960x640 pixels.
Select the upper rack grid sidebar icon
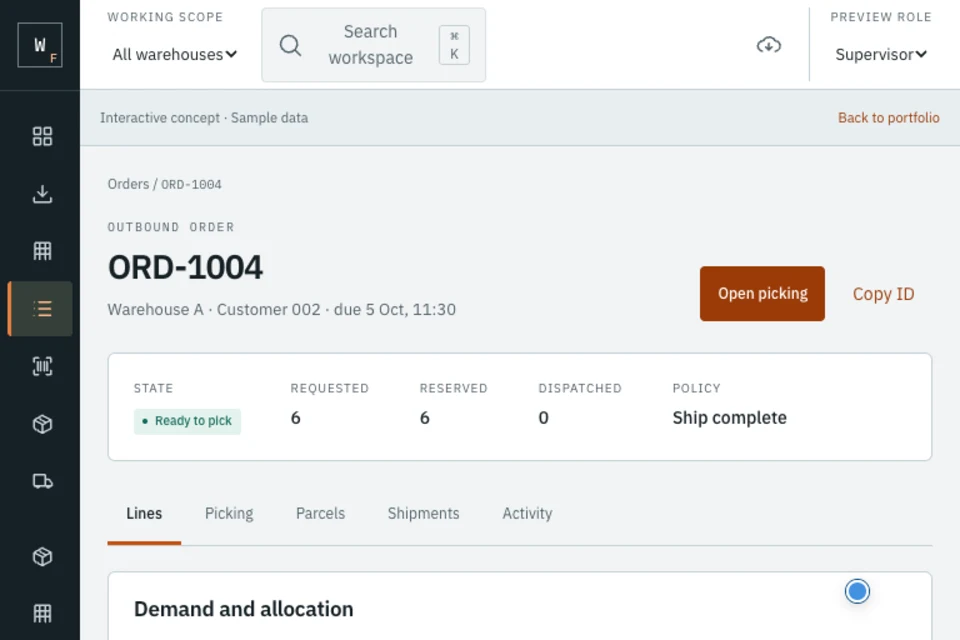click(x=42, y=250)
